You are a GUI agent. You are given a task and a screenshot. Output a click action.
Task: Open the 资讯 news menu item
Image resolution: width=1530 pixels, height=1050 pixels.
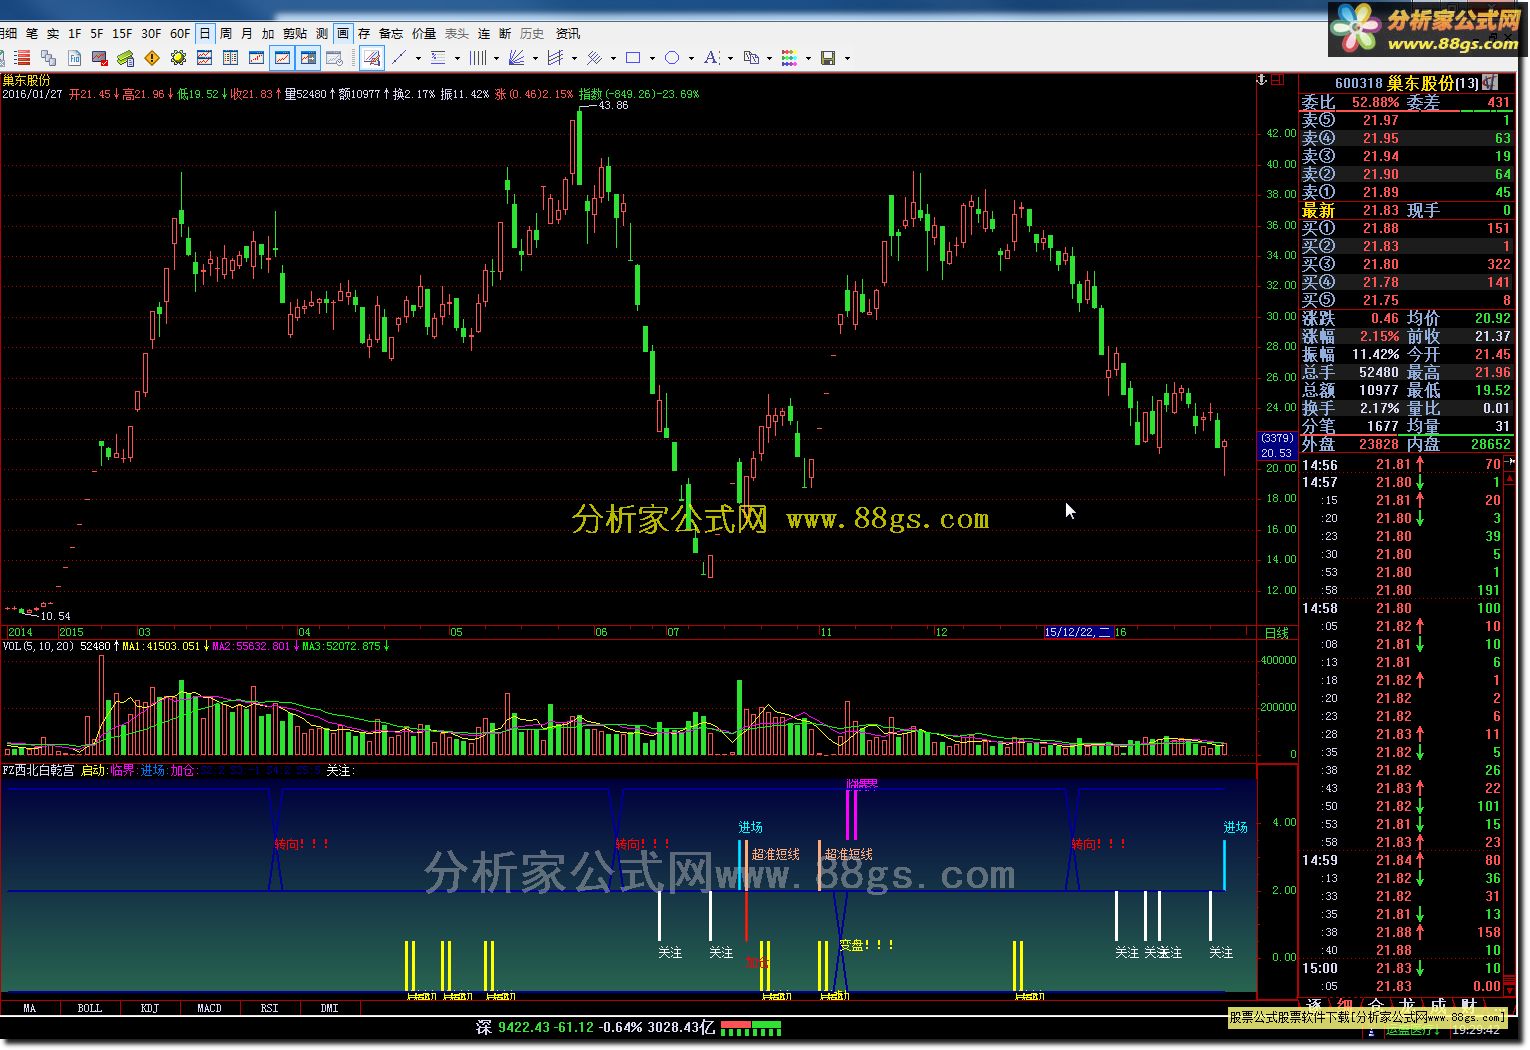568,33
